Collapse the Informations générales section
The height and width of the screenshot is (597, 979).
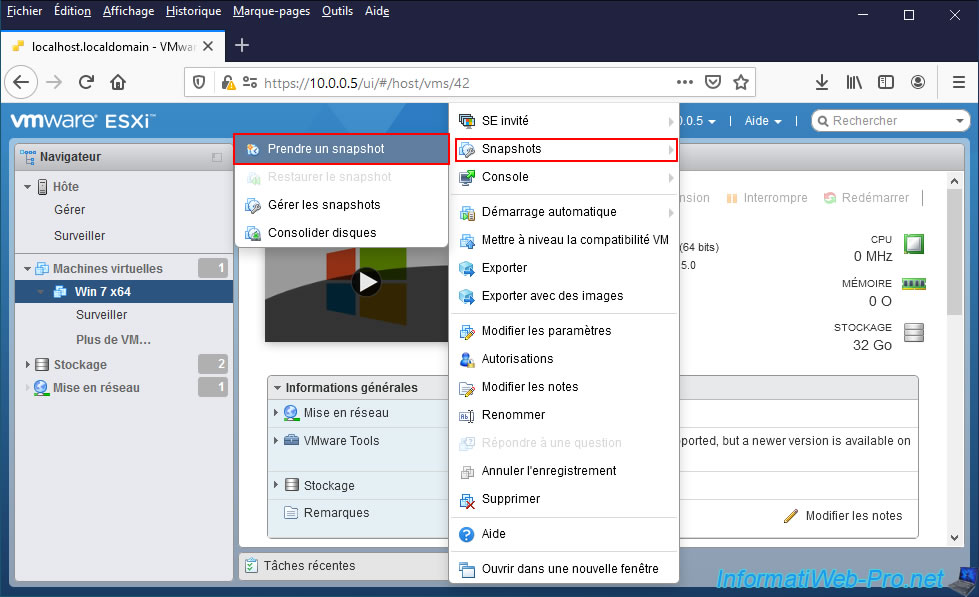tap(277, 388)
